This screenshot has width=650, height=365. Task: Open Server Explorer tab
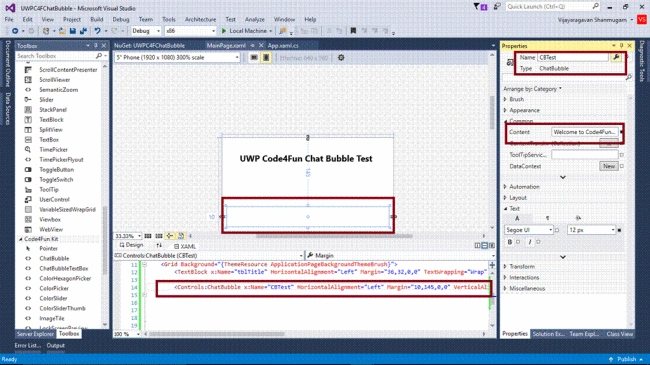click(x=35, y=334)
